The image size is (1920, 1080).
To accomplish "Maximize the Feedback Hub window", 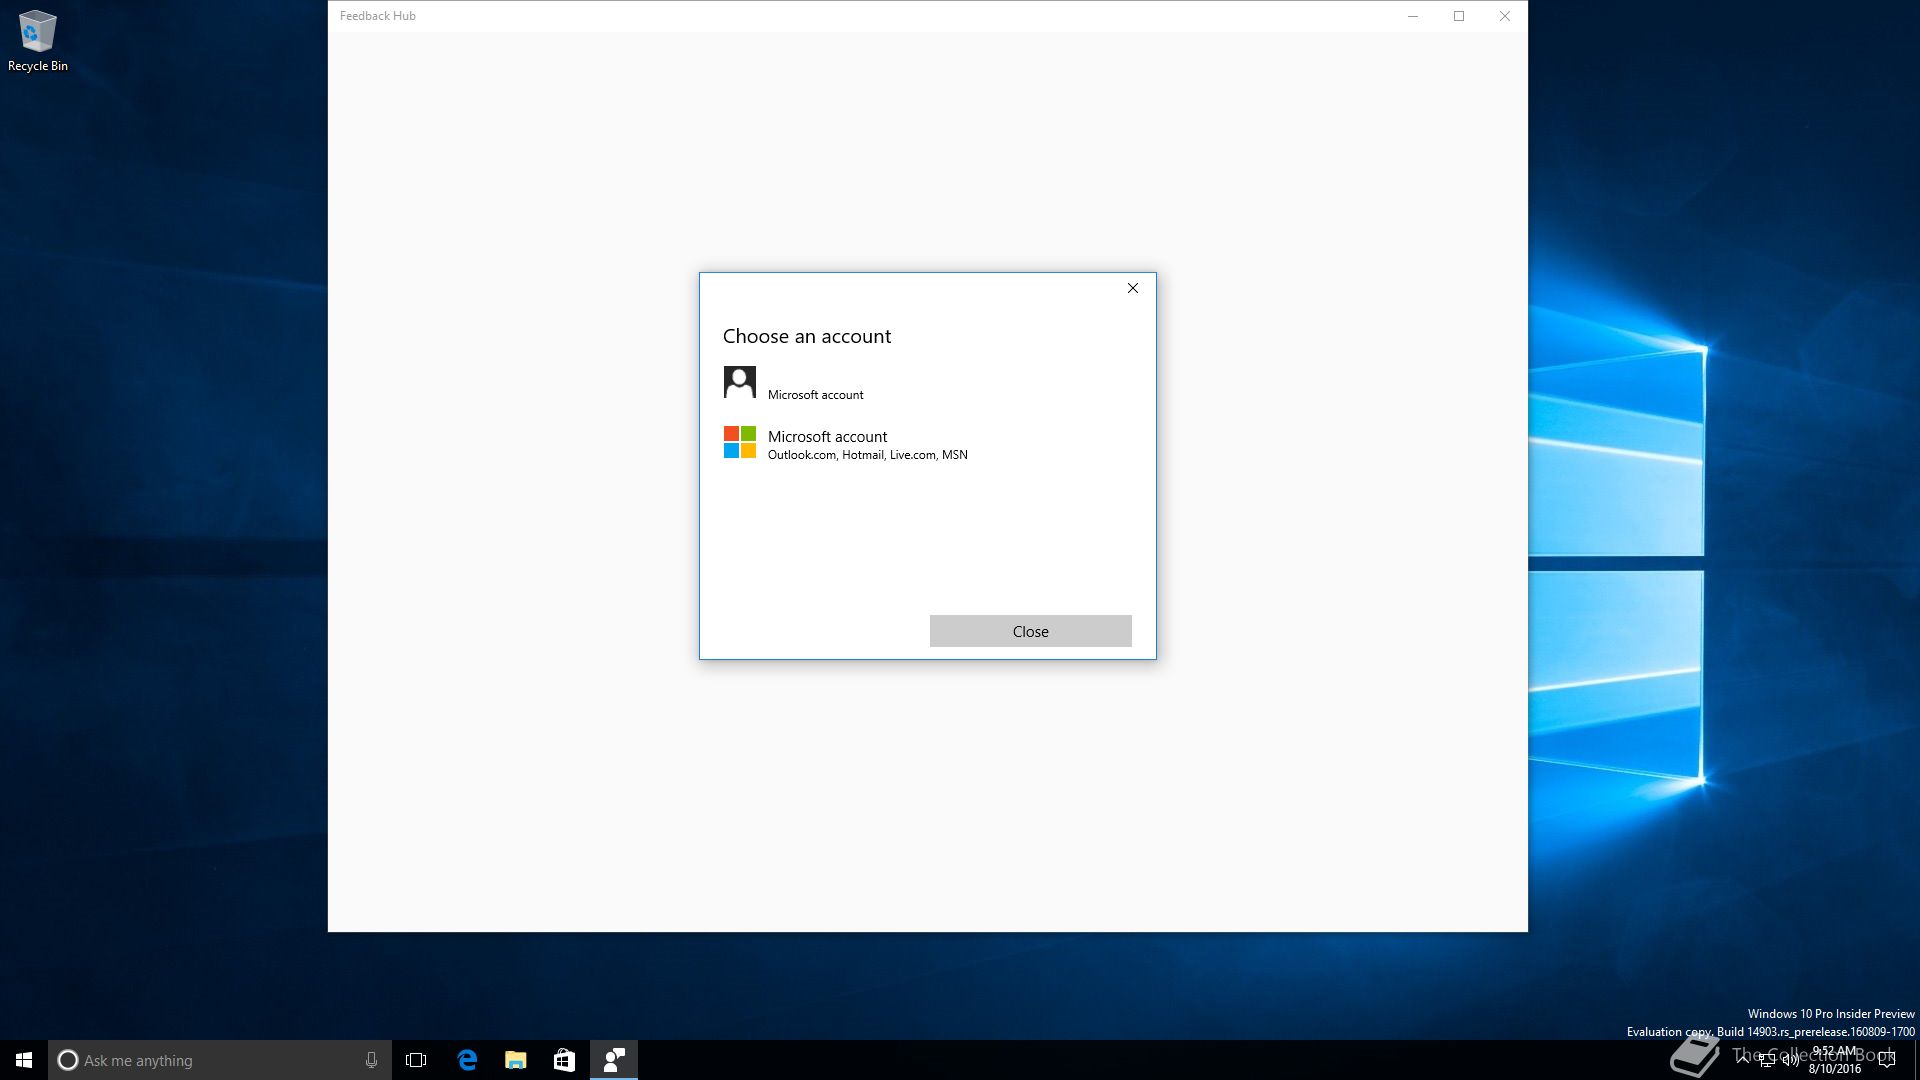I will point(1459,16).
